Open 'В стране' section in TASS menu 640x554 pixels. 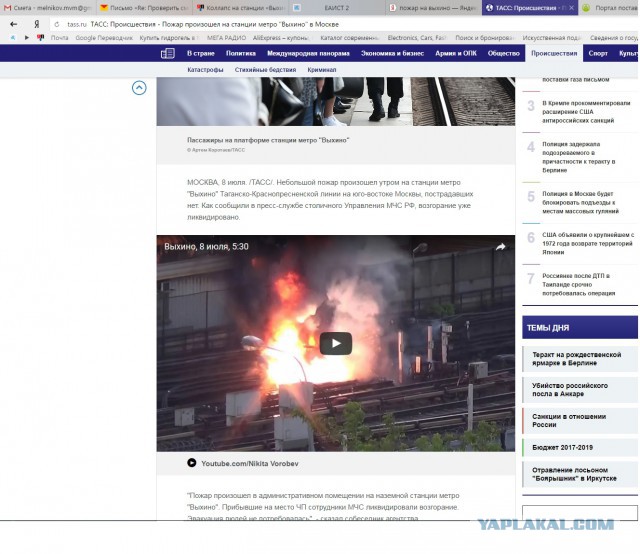click(200, 53)
